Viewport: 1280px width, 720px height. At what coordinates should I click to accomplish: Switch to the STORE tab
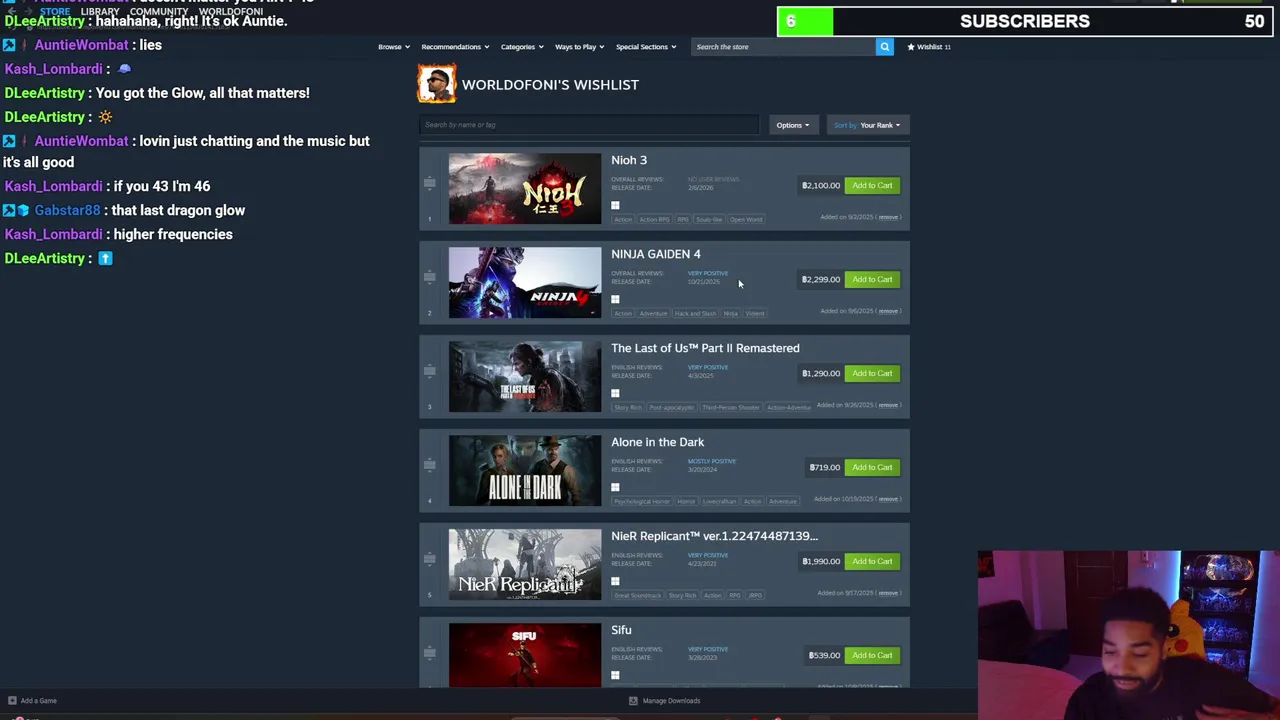[55, 11]
